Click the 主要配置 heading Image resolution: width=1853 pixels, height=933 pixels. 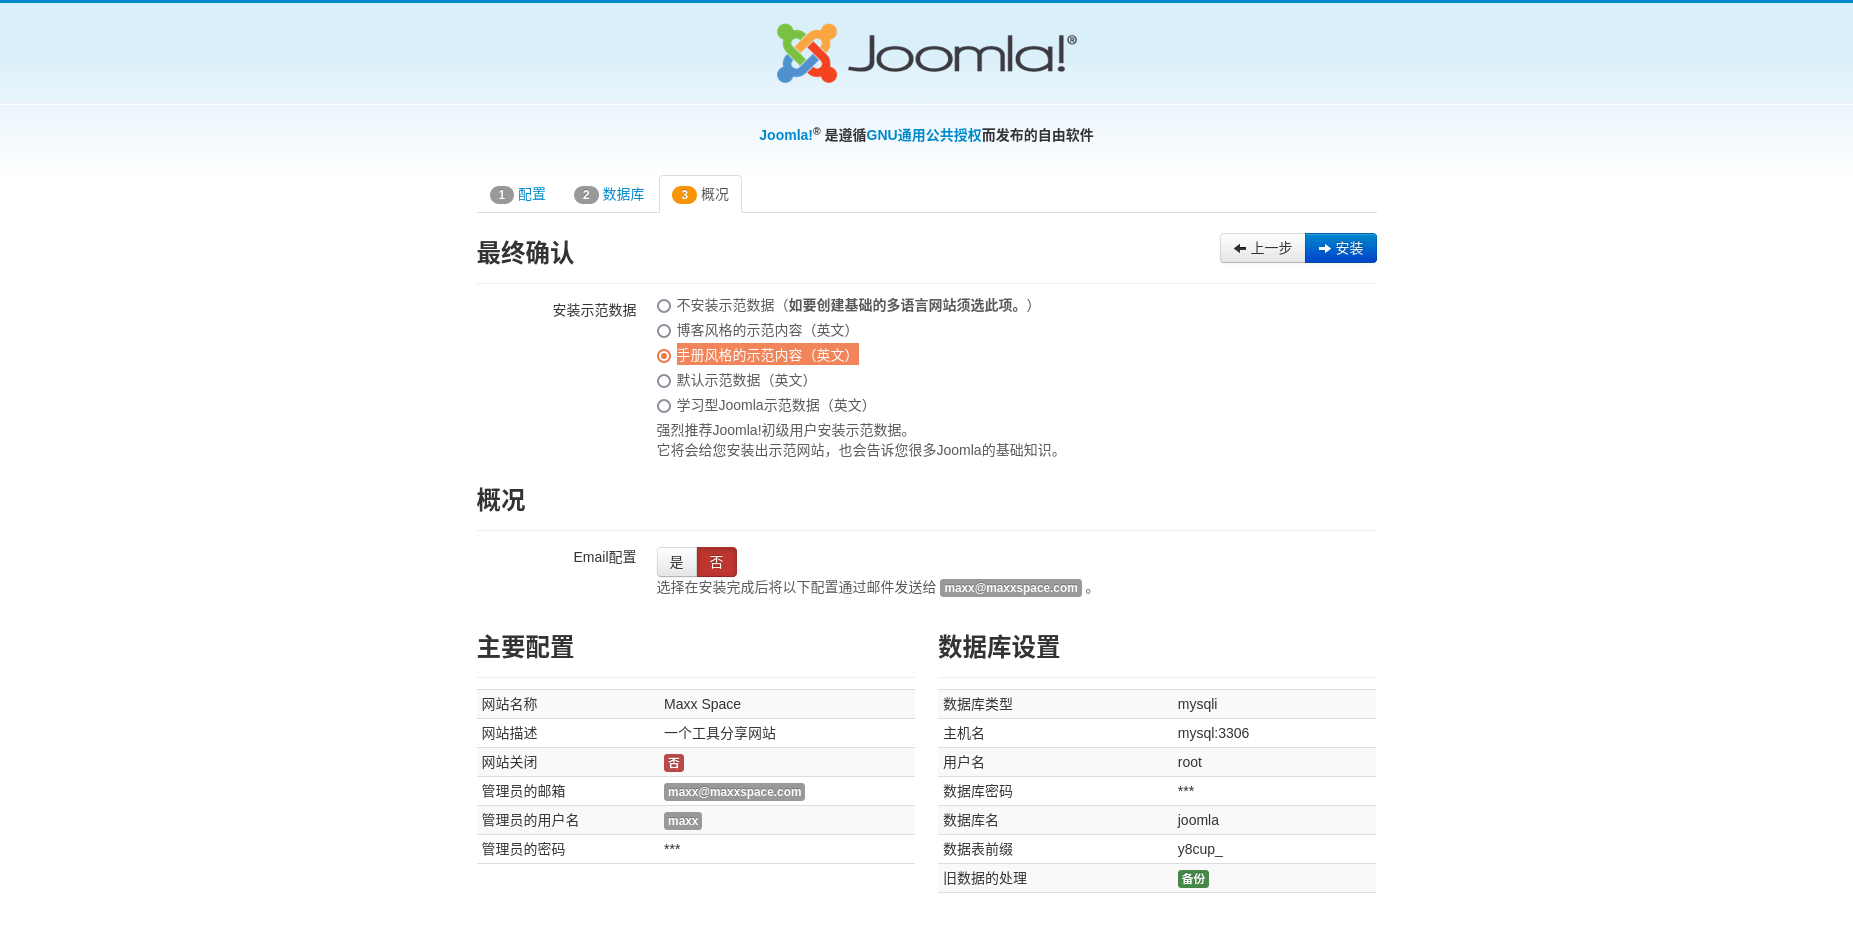pos(525,647)
